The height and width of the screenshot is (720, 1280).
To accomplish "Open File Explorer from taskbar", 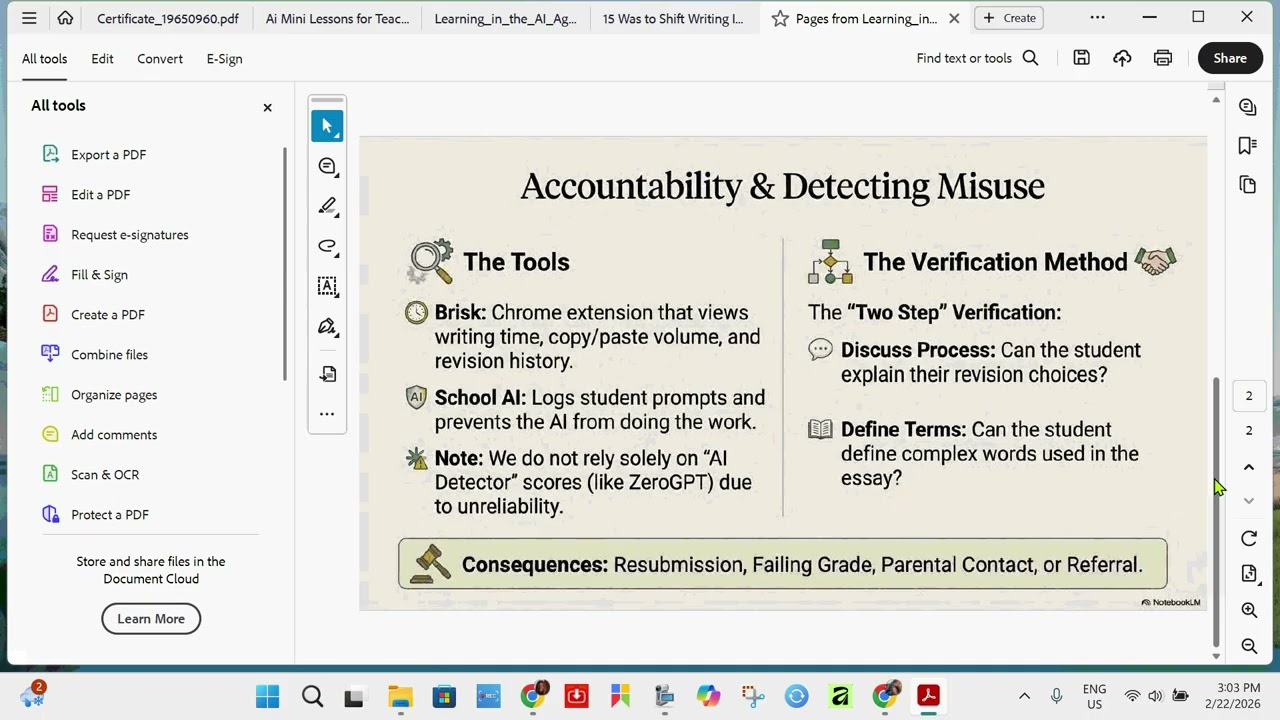I will click(x=400, y=696).
